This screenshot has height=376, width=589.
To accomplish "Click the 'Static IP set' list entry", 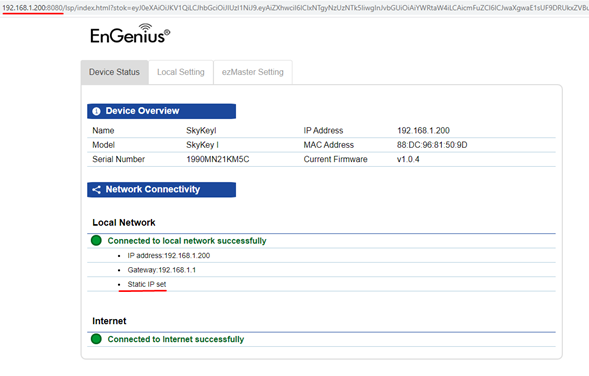I will point(146,284).
